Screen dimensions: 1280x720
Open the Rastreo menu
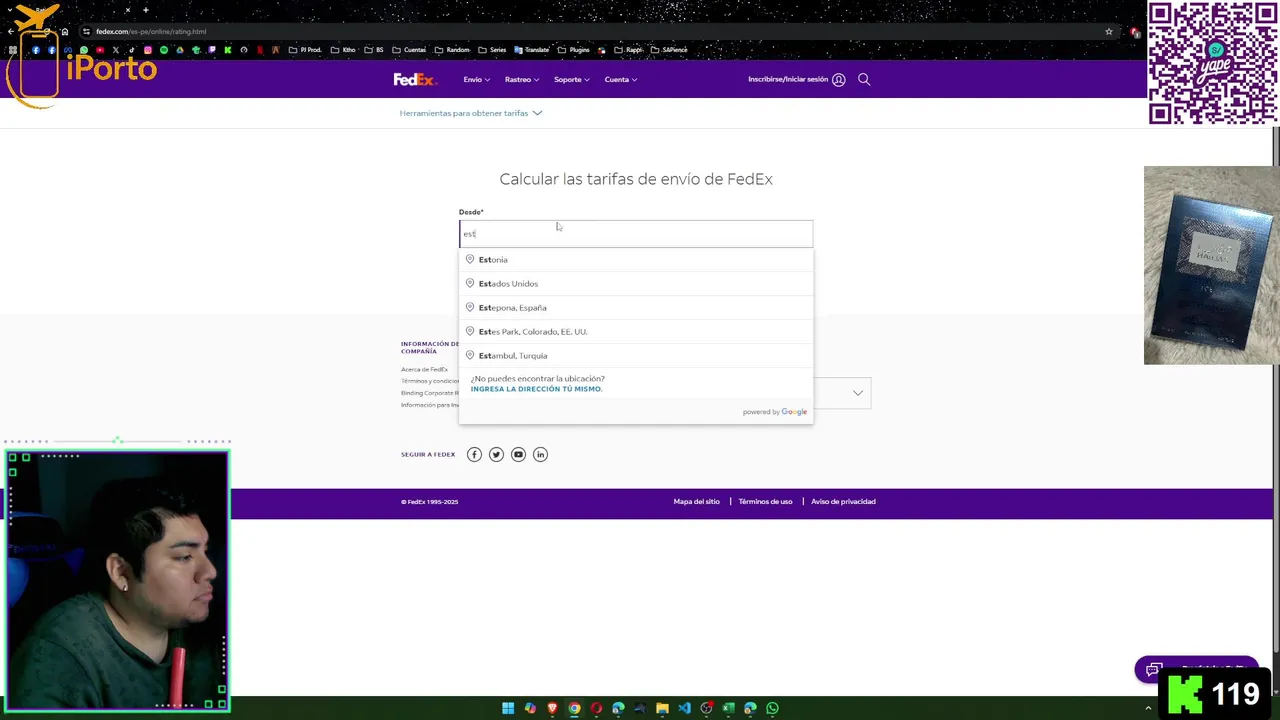point(522,80)
